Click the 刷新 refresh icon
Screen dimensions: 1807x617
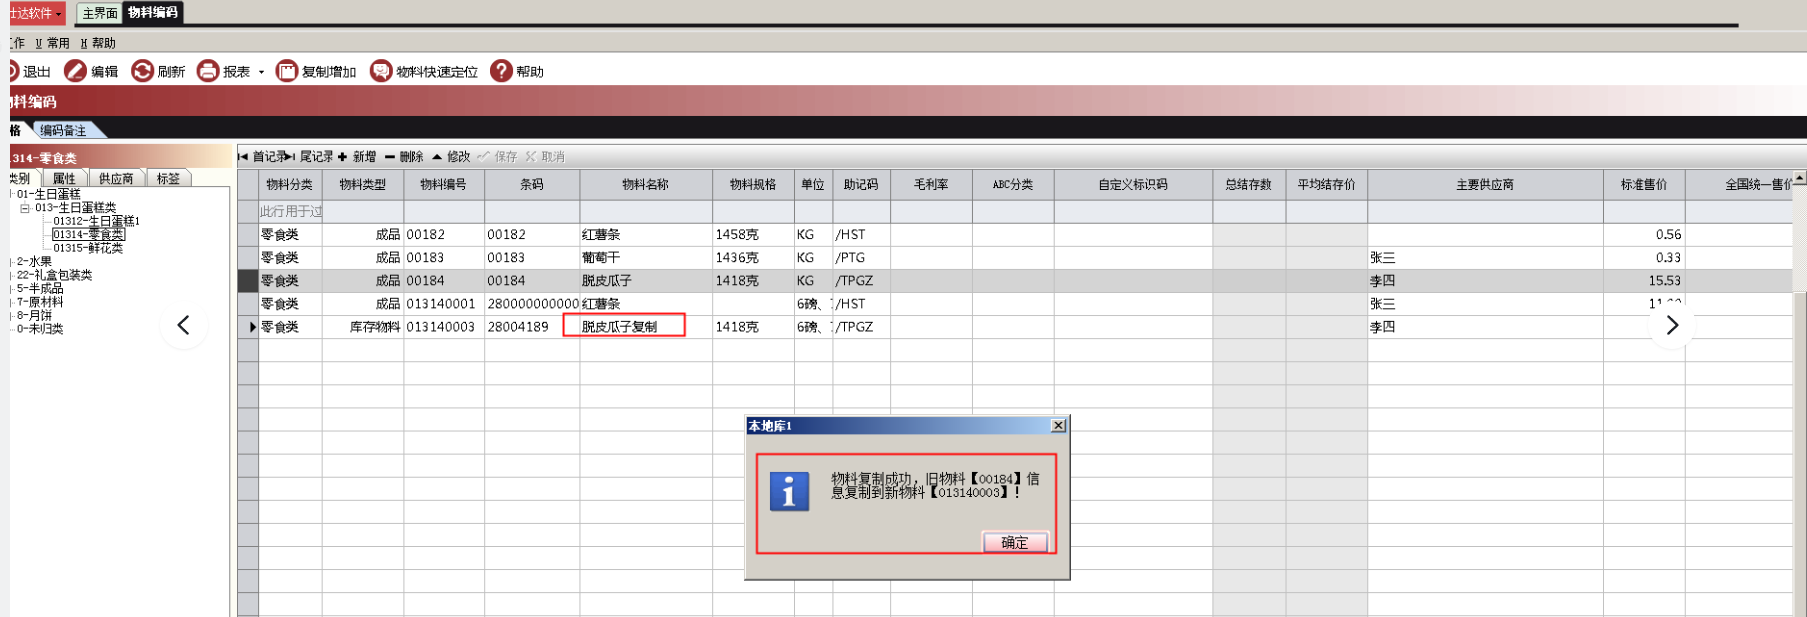pyautogui.click(x=142, y=71)
